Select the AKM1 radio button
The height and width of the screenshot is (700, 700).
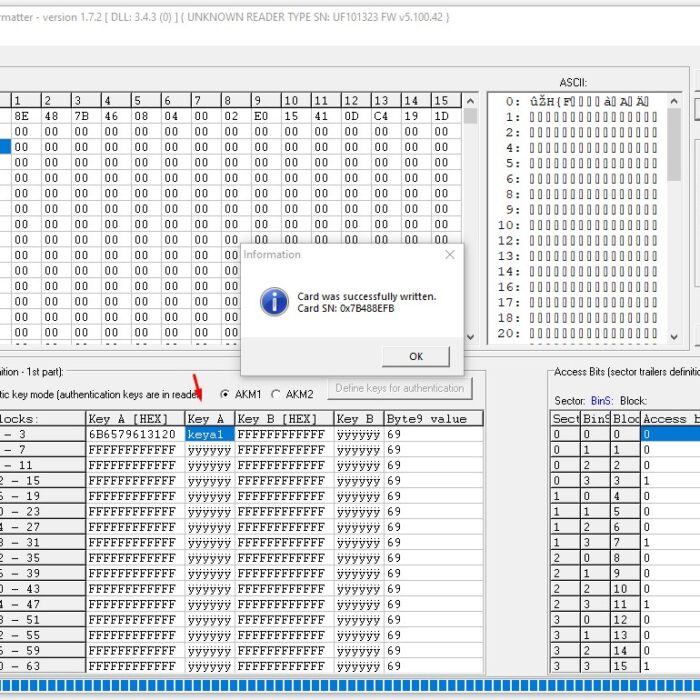[225, 394]
